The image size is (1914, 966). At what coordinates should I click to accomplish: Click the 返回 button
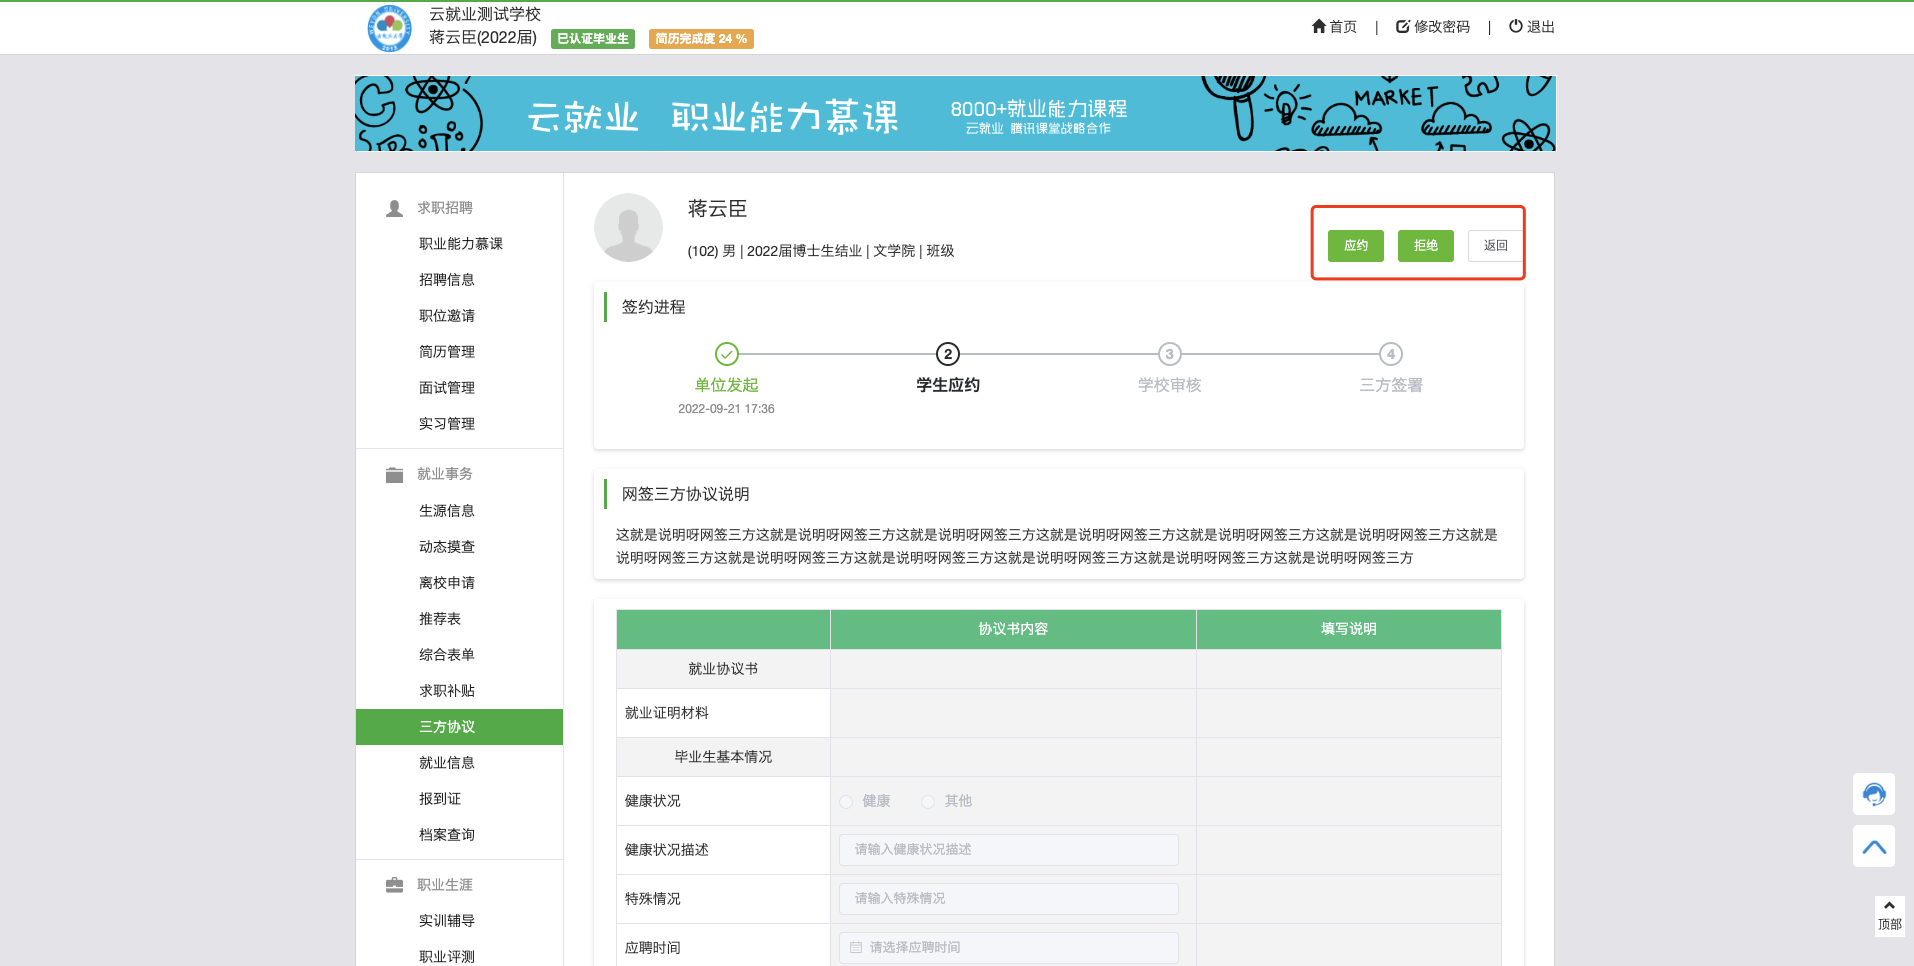click(1495, 246)
